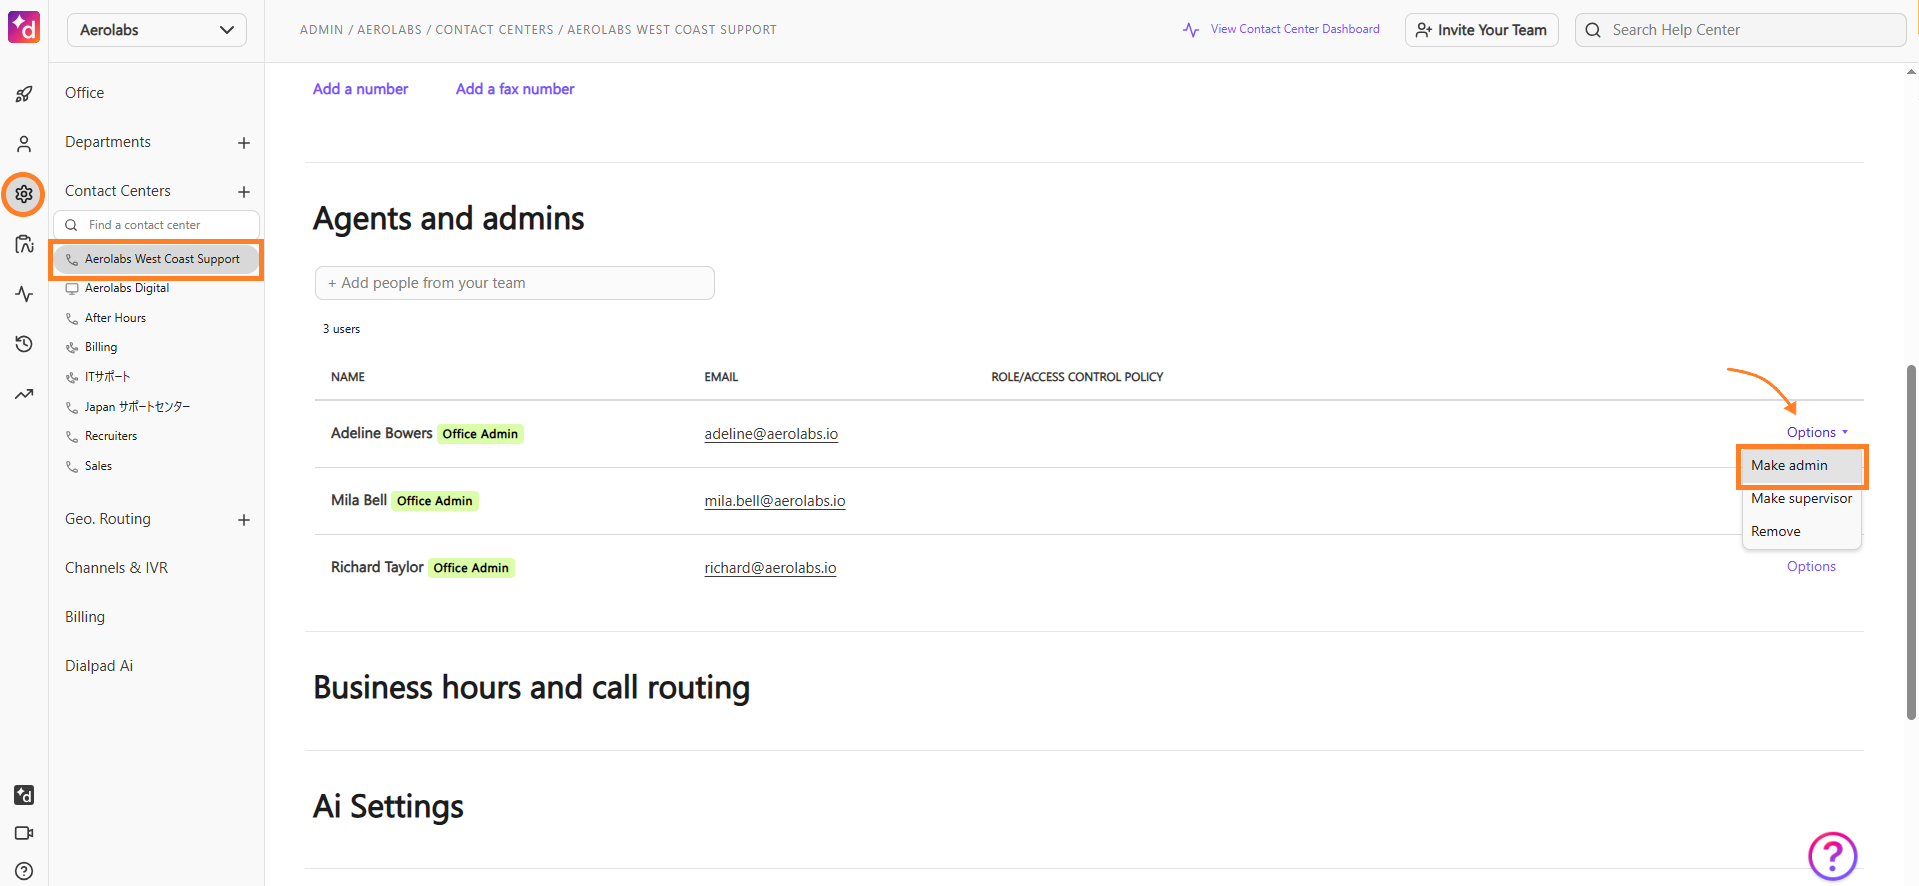Viewport: 1919px width, 886px height.
Task: Click the search icon in Help Center field
Action: tap(1593, 30)
